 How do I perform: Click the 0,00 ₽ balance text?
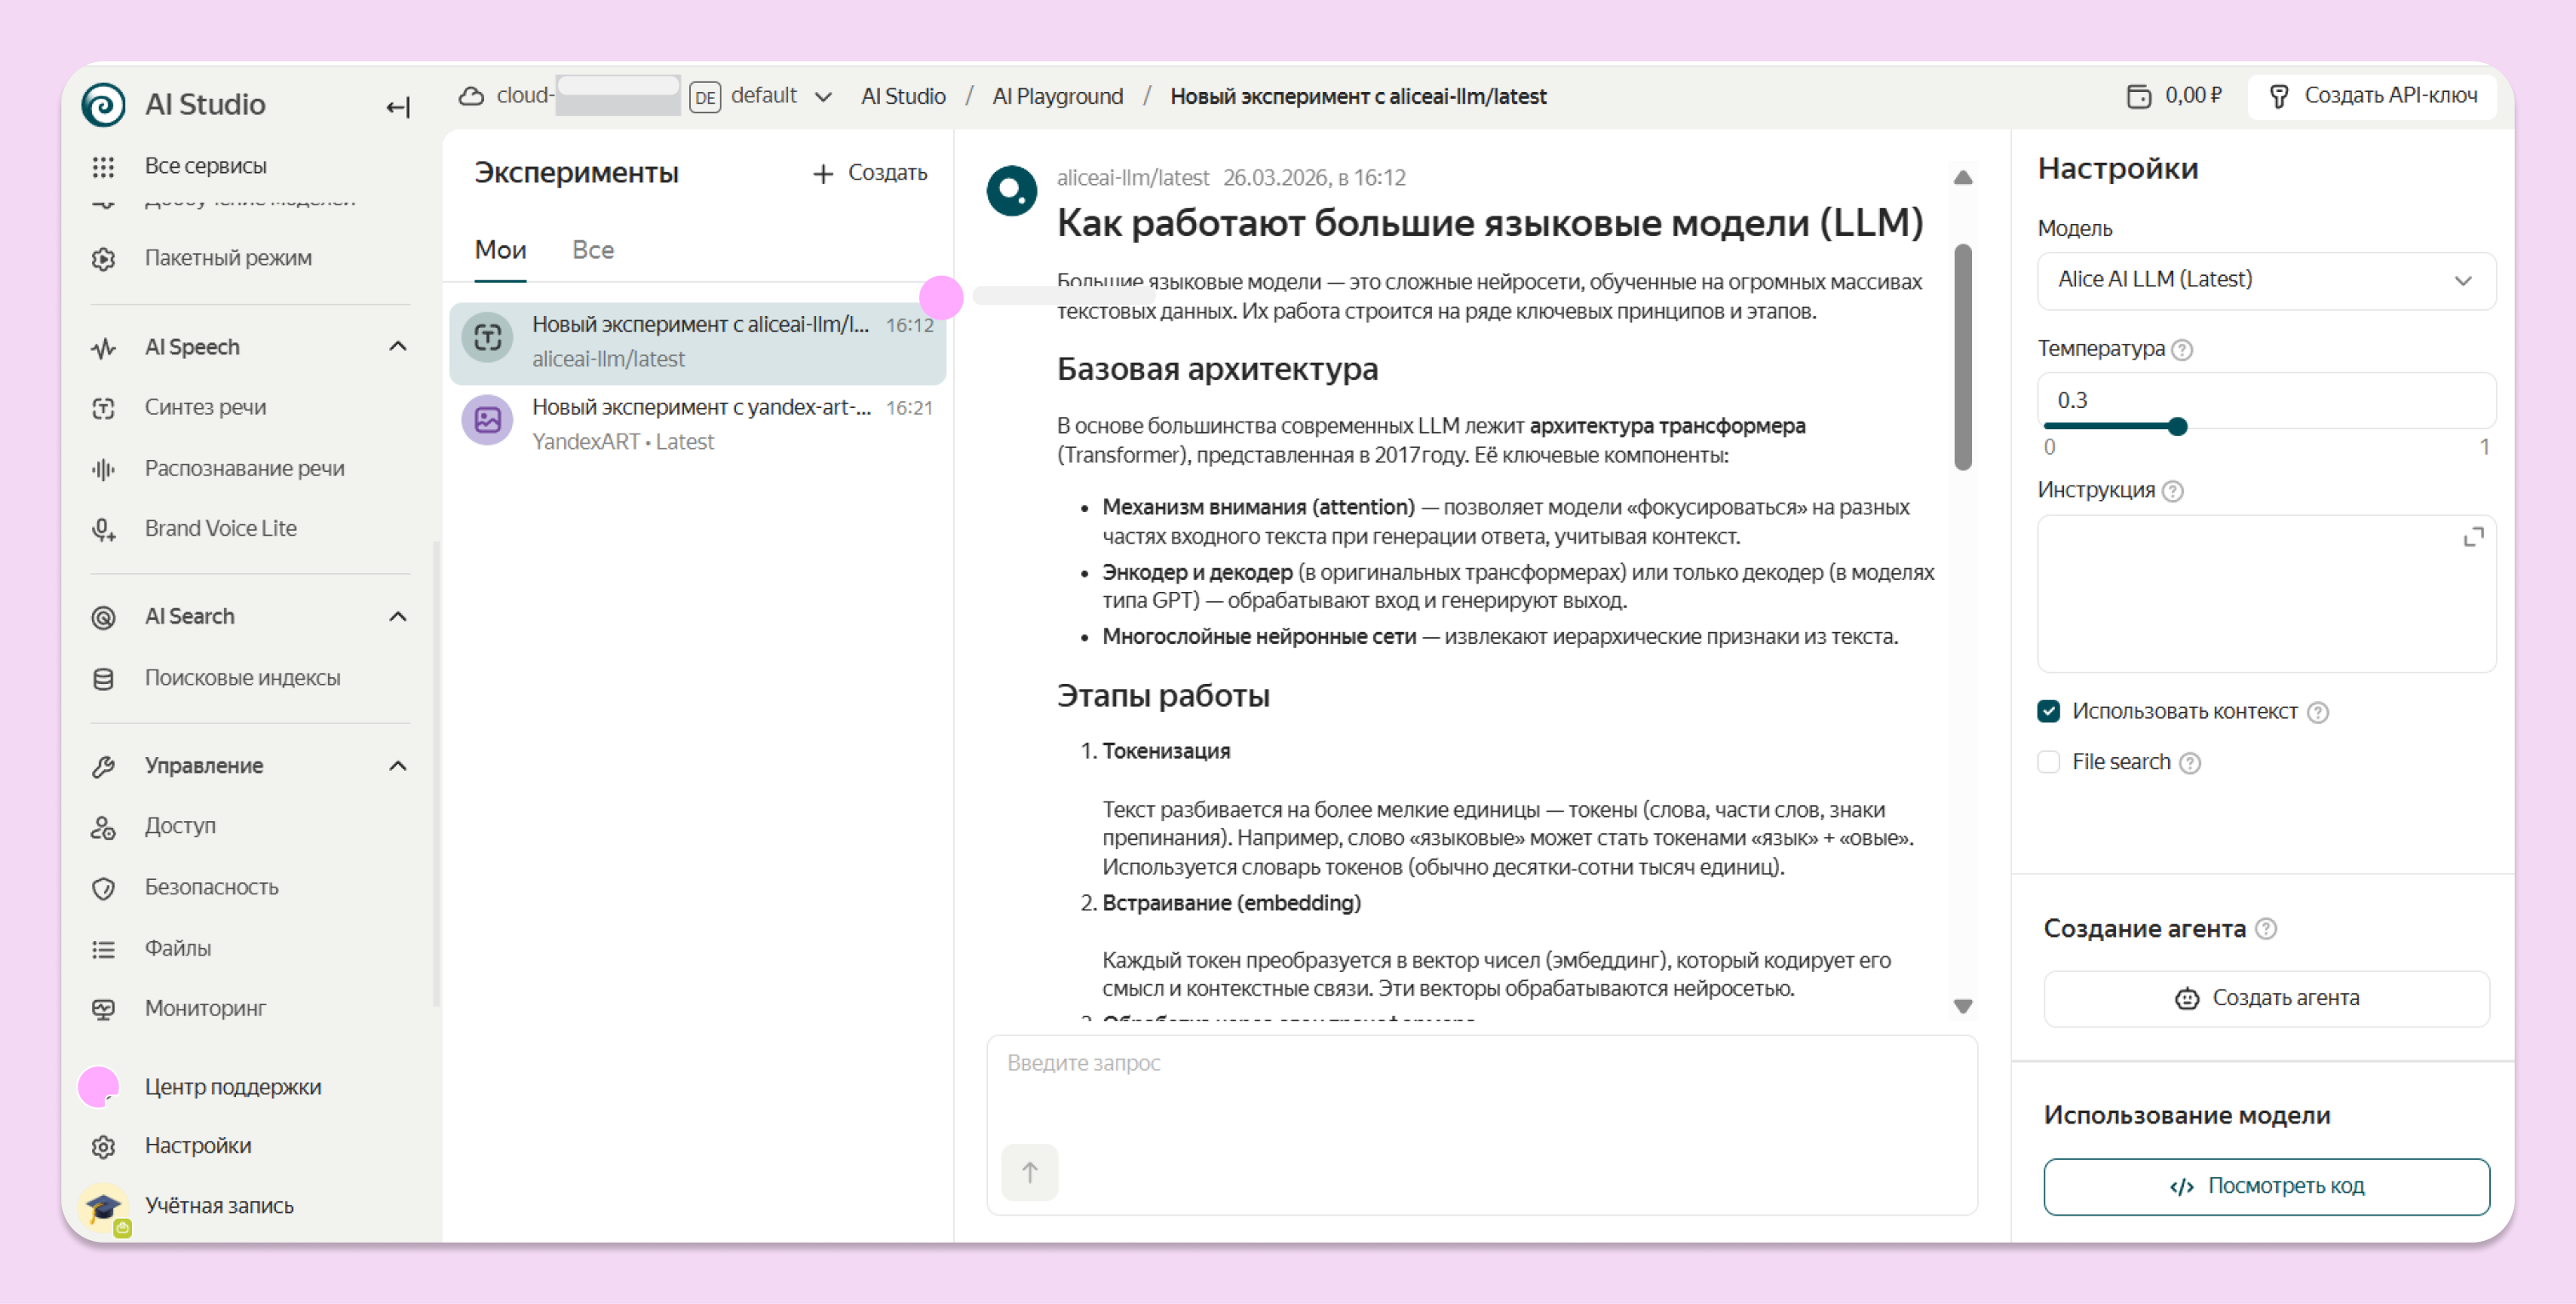(x=2193, y=96)
